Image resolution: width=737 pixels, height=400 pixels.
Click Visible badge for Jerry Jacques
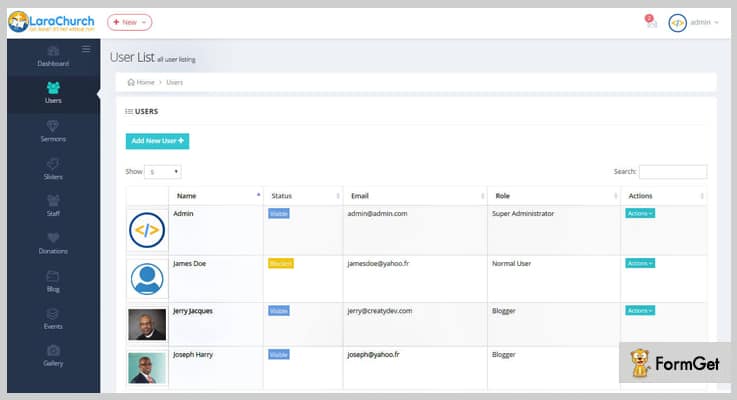[279, 311]
